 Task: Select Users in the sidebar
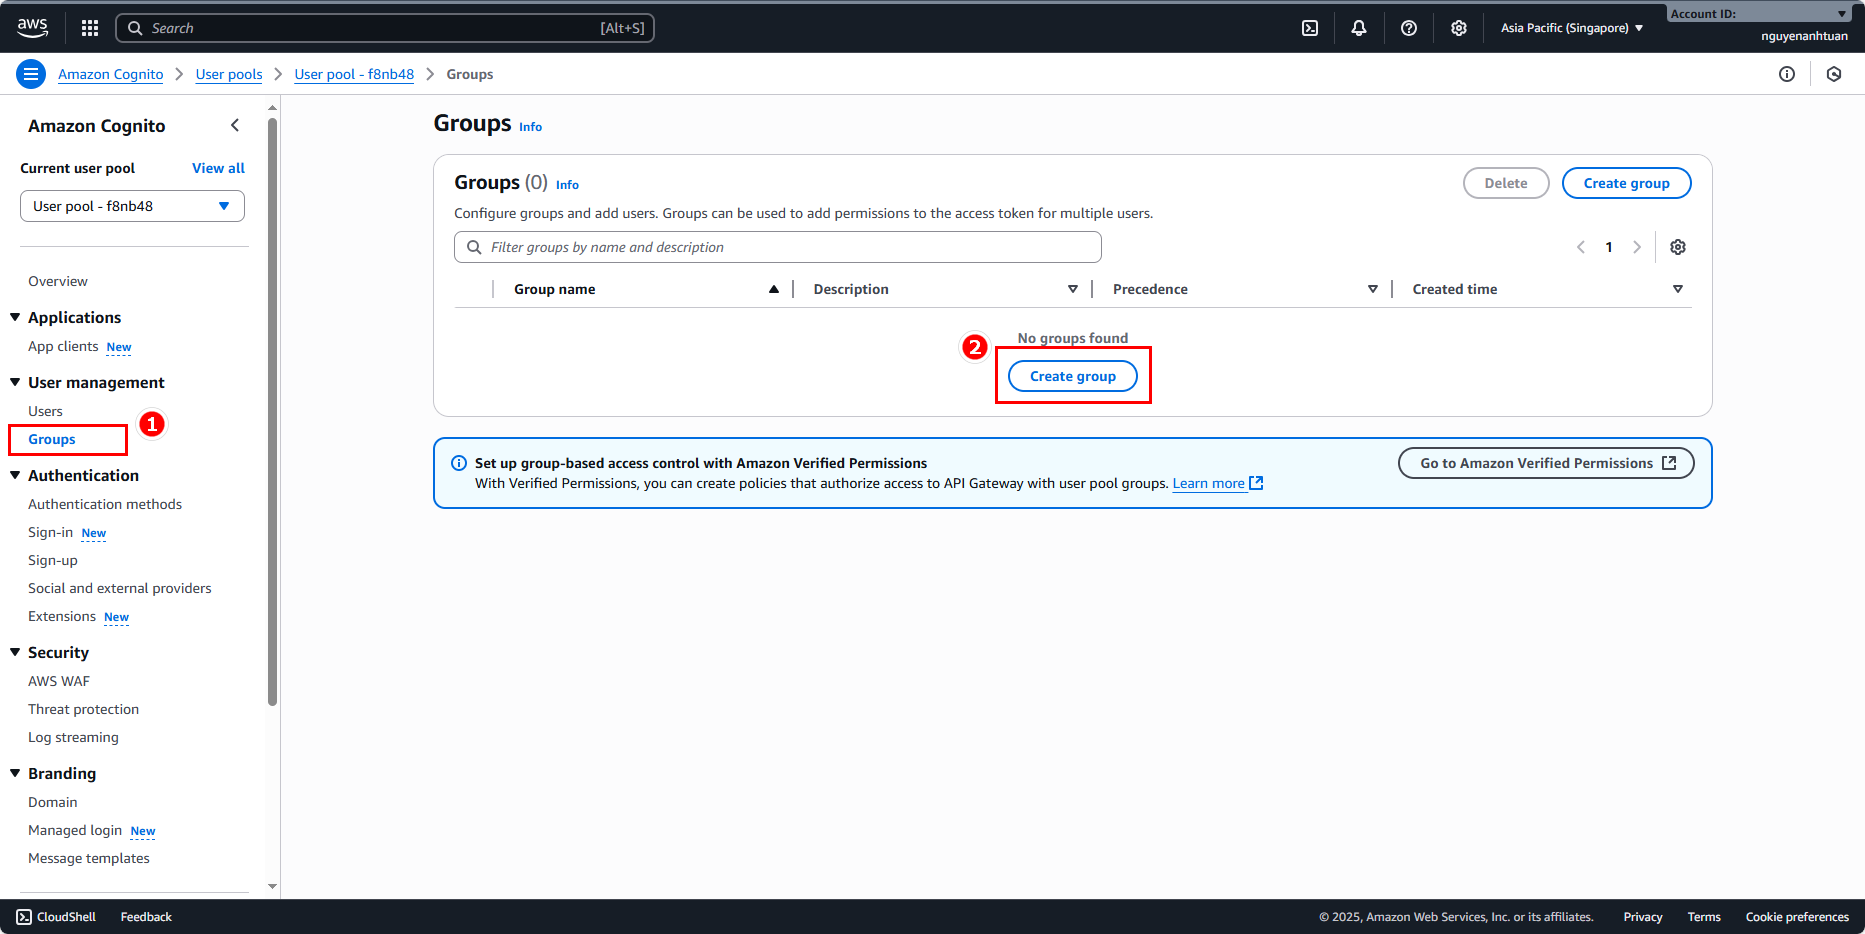pyautogui.click(x=45, y=411)
